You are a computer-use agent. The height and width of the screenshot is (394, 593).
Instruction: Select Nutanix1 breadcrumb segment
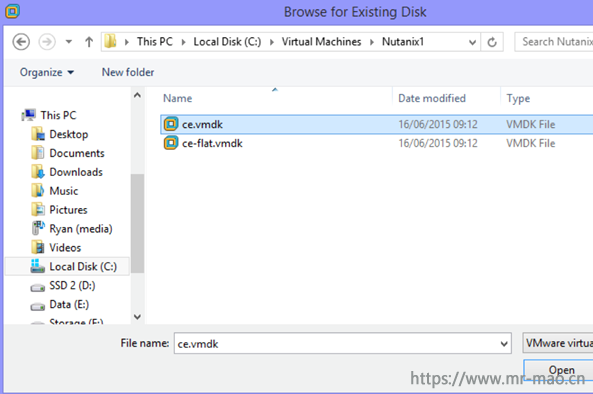[x=403, y=42]
